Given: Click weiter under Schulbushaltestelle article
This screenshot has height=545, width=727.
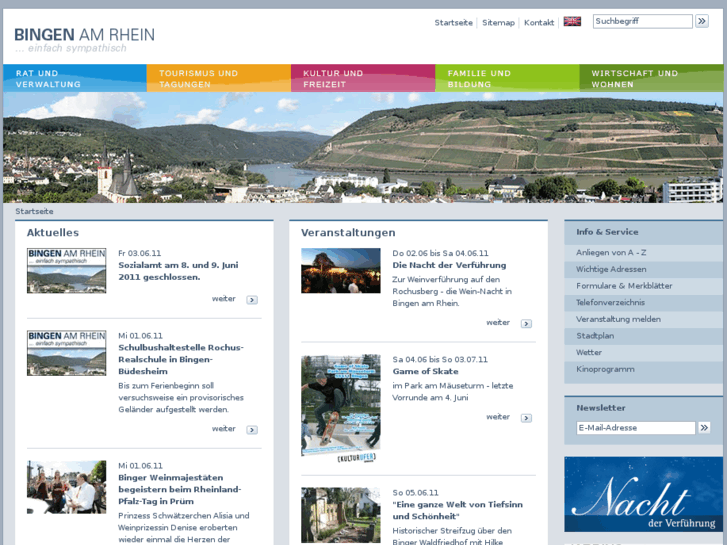Looking at the screenshot, I should [223, 429].
